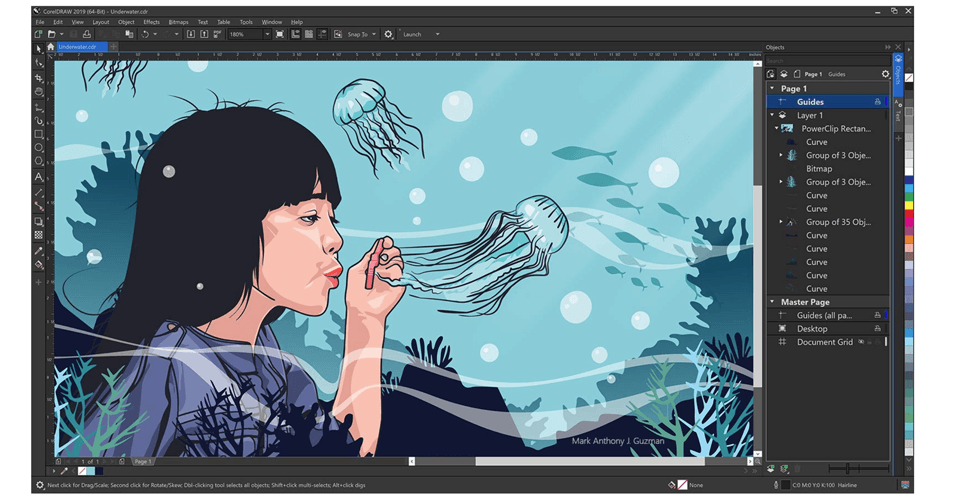The width and height of the screenshot is (960, 500).
Task: Open the Undo history dropdown arrow
Action: pos(155,34)
